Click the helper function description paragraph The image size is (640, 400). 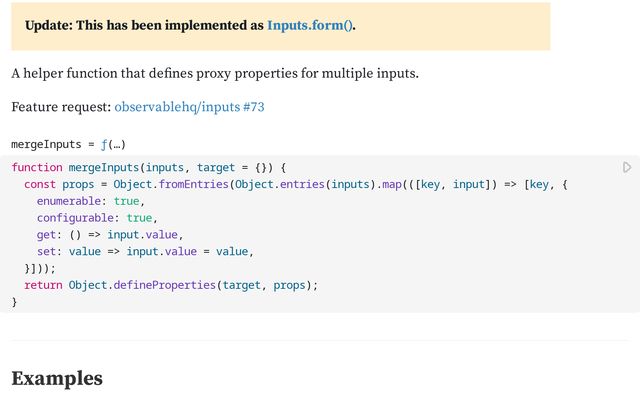(215, 74)
